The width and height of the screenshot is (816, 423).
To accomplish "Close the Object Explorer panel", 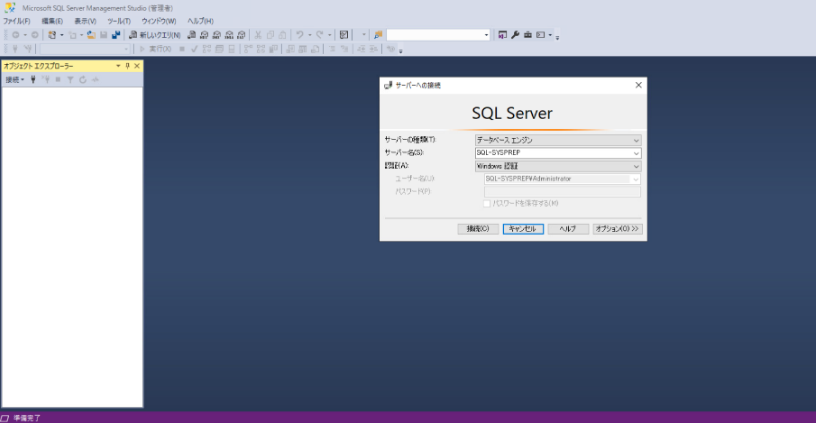I will tap(137, 66).
